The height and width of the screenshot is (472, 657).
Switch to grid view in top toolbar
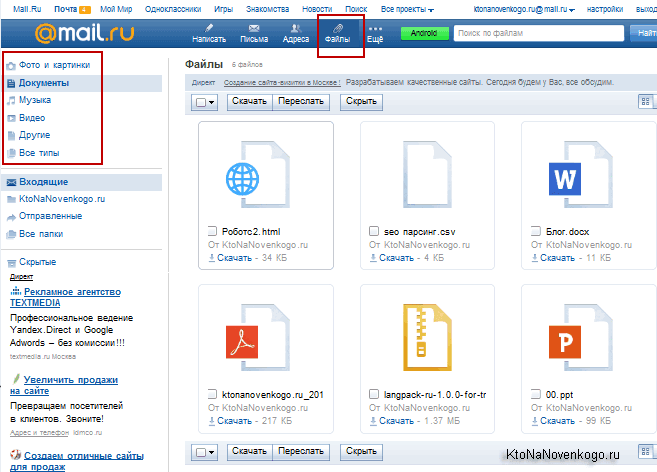point(645,101)
